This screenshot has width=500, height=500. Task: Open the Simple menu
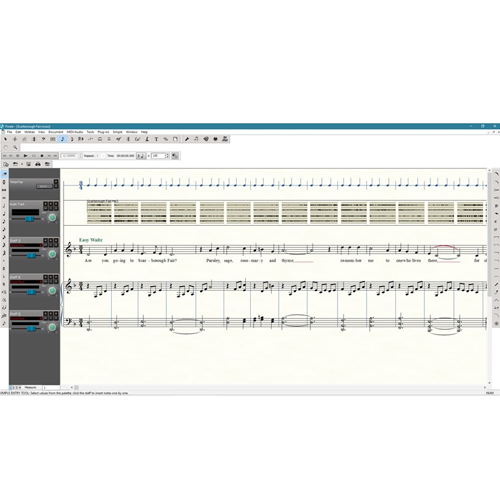pyautogui.click(x=117, y=132)
